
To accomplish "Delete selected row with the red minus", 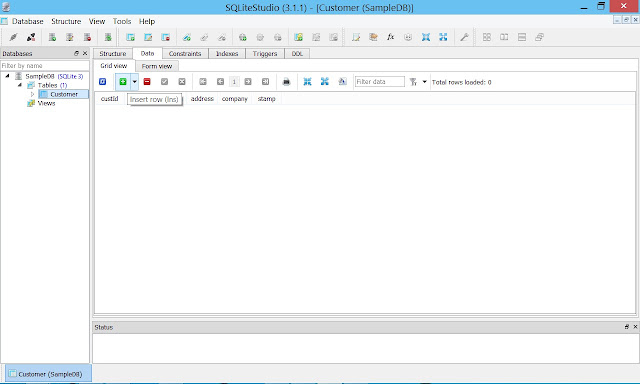I will coord(147,82).
